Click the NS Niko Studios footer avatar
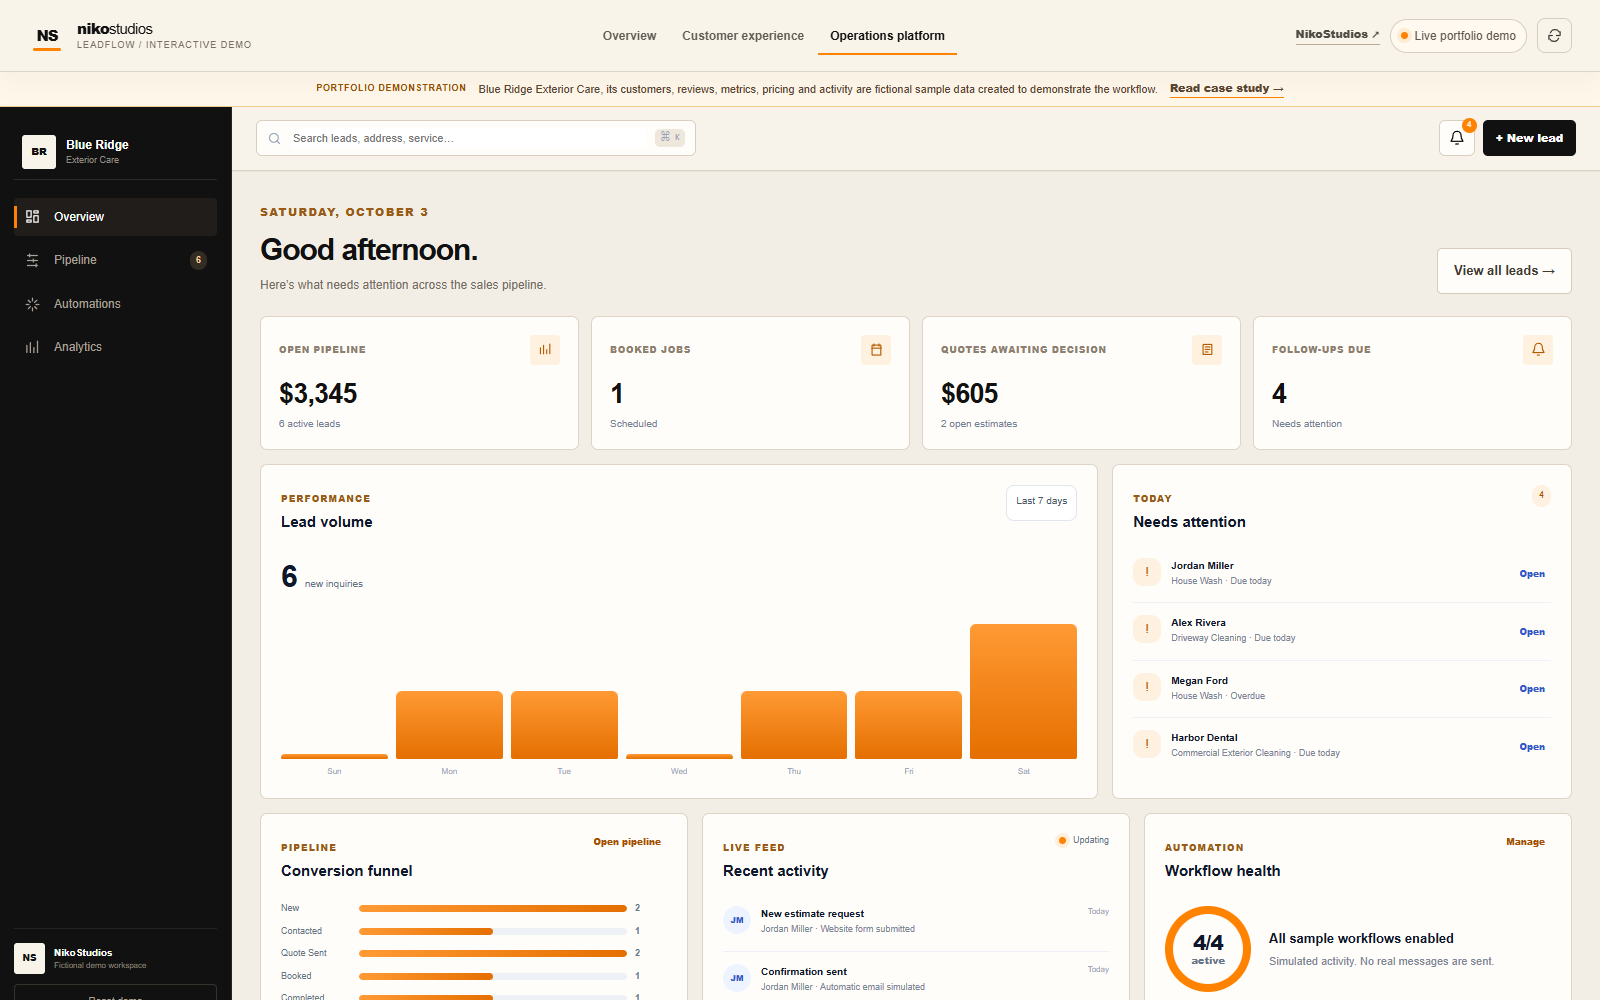 [x=29, y=958]
